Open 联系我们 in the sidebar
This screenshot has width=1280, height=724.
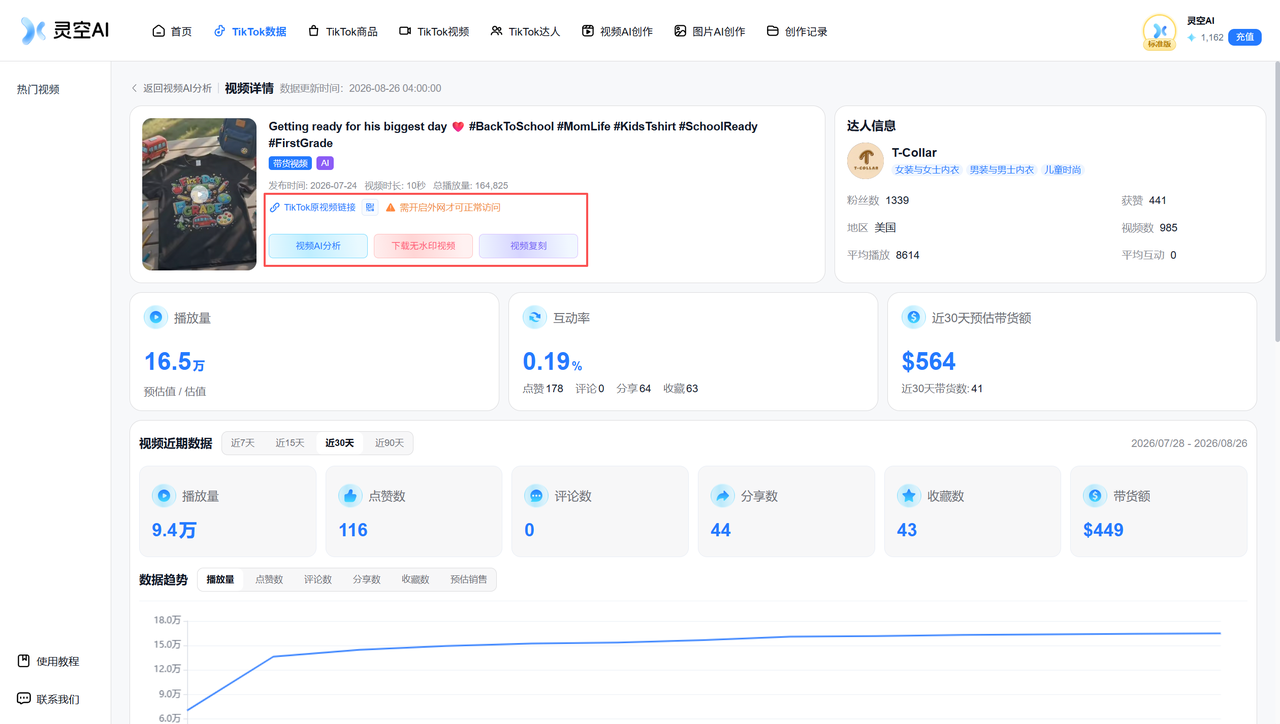click(x=48, y=699)
